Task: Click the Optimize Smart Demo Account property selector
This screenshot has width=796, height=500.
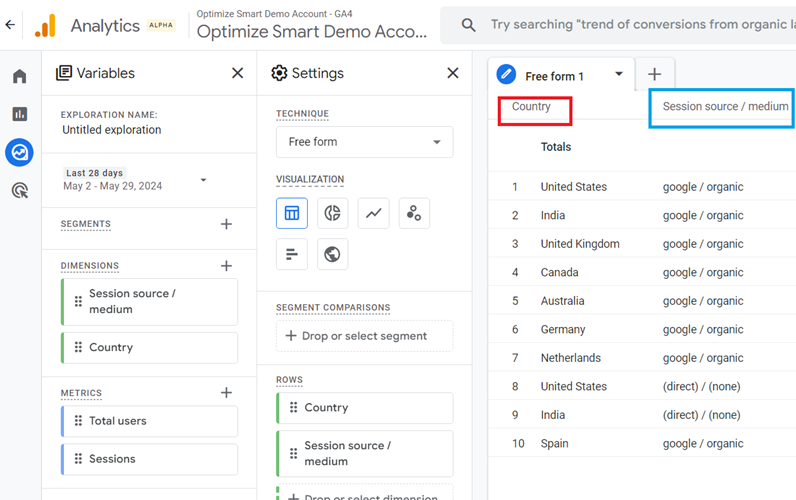Action: click(312, 25)
